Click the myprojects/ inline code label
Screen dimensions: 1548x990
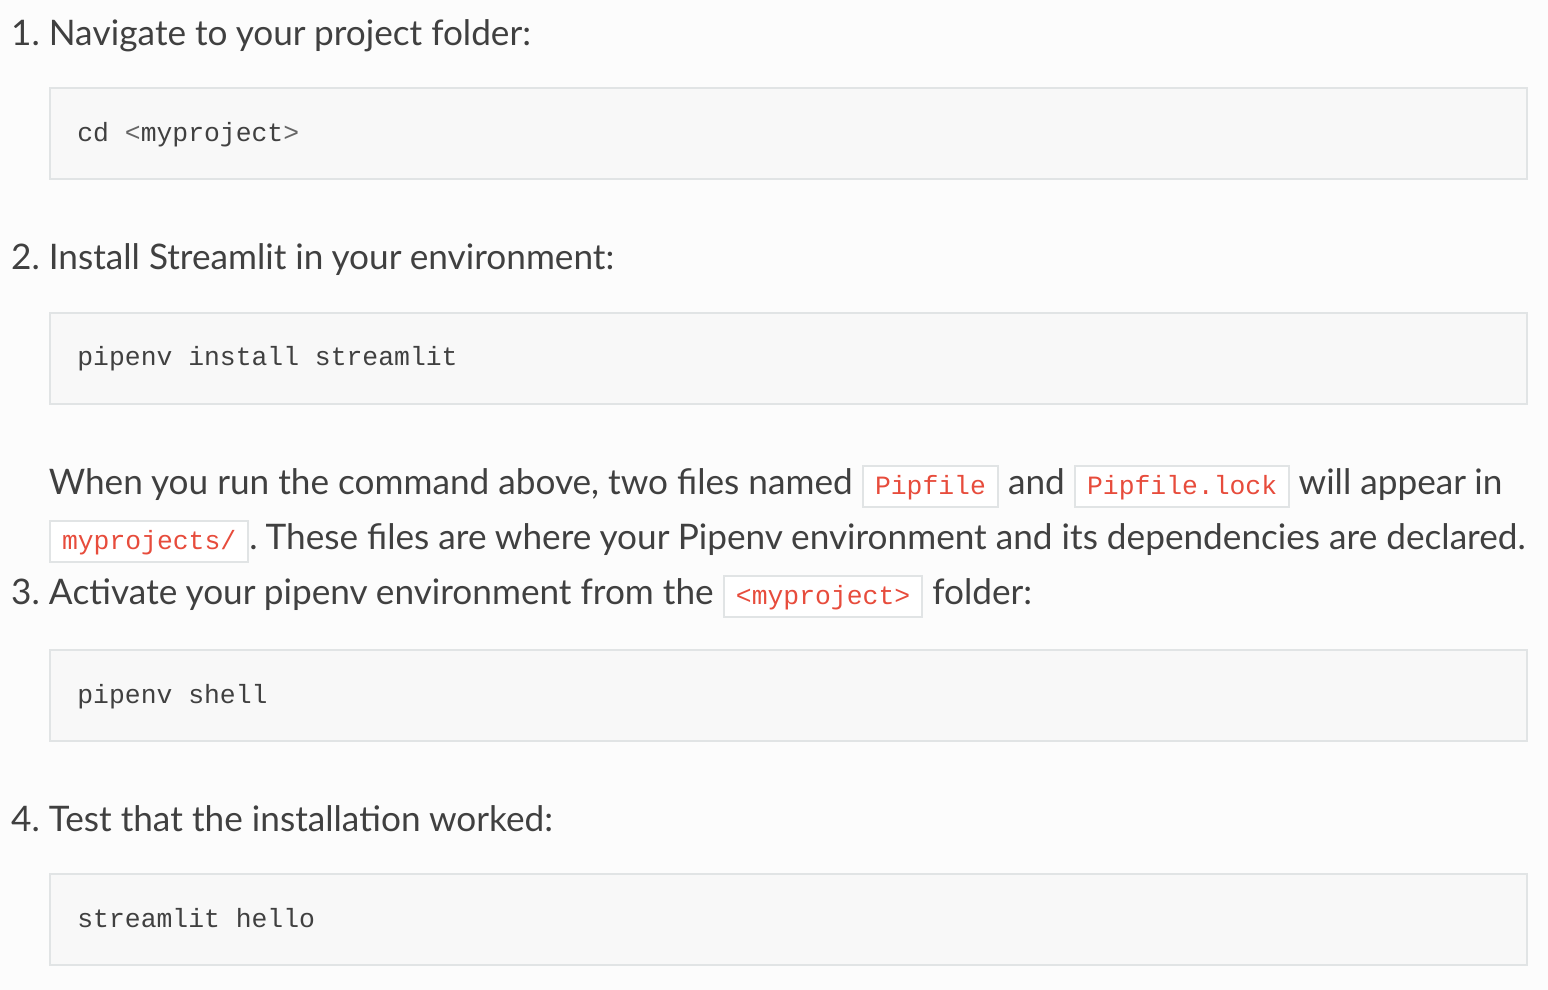tap(148, 540)
